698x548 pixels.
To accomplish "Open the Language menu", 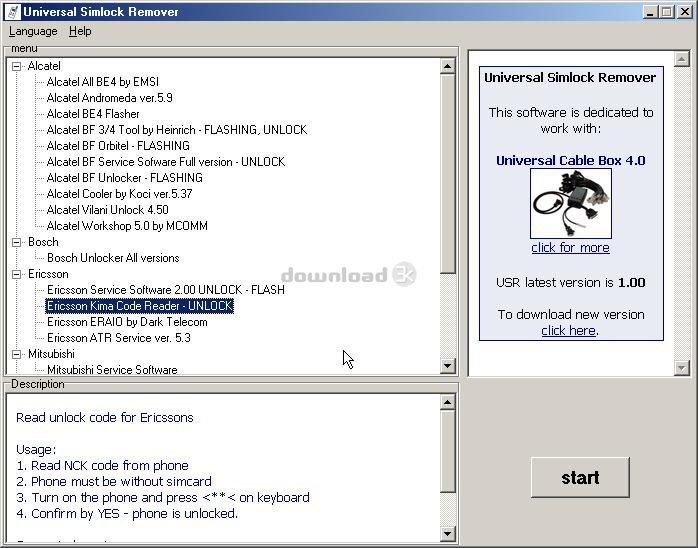I will click(x=33, y=31).
